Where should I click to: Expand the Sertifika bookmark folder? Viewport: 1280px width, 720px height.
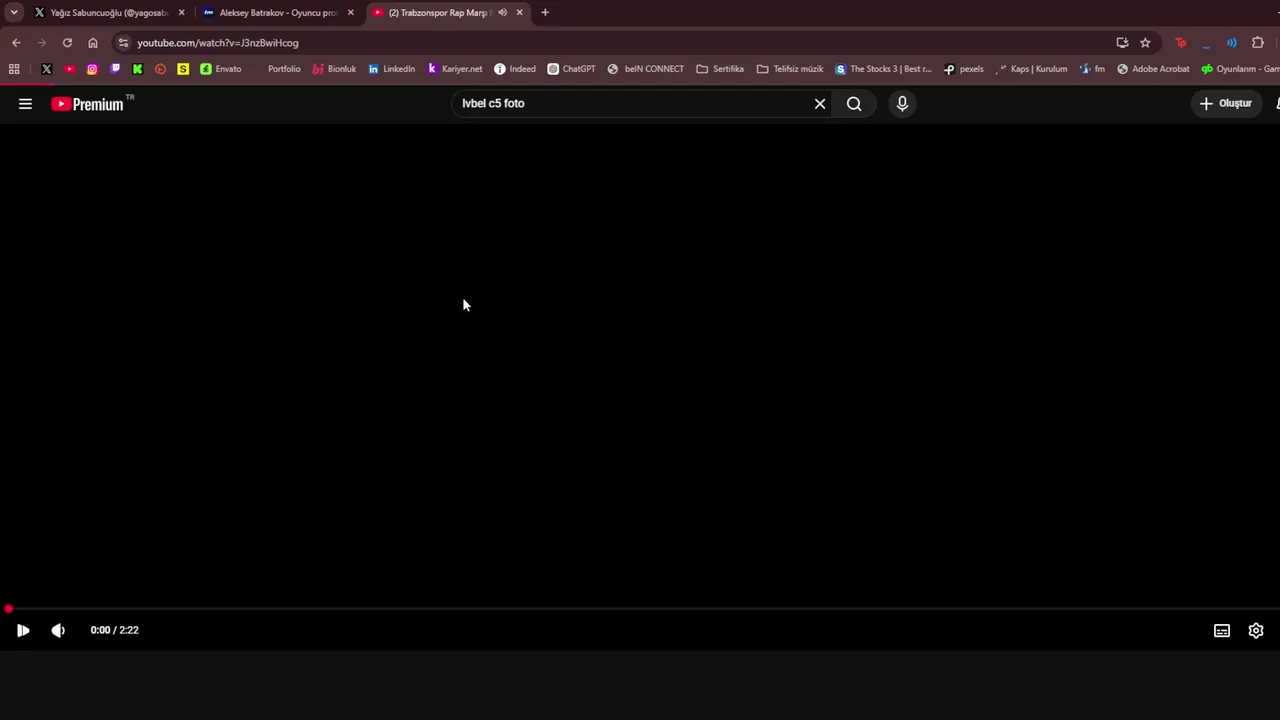[x=720, y=69]
